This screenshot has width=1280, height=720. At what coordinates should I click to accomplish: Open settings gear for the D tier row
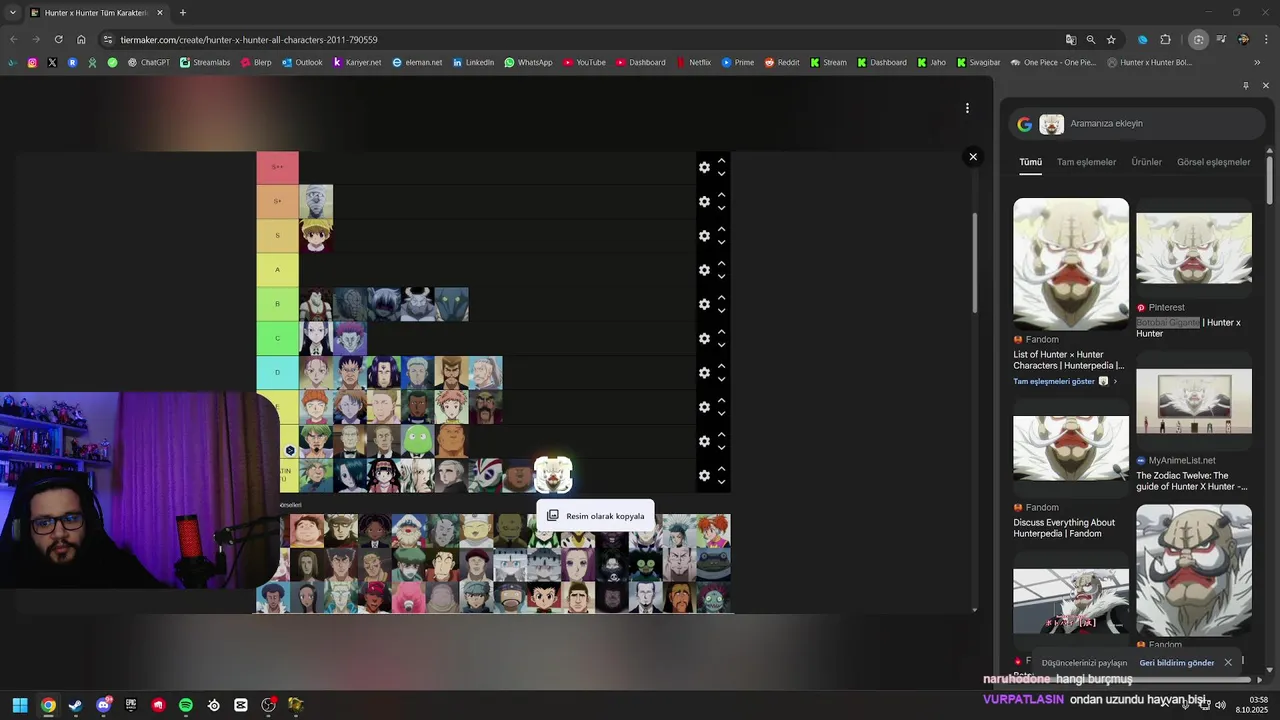(x=704, y=373)
